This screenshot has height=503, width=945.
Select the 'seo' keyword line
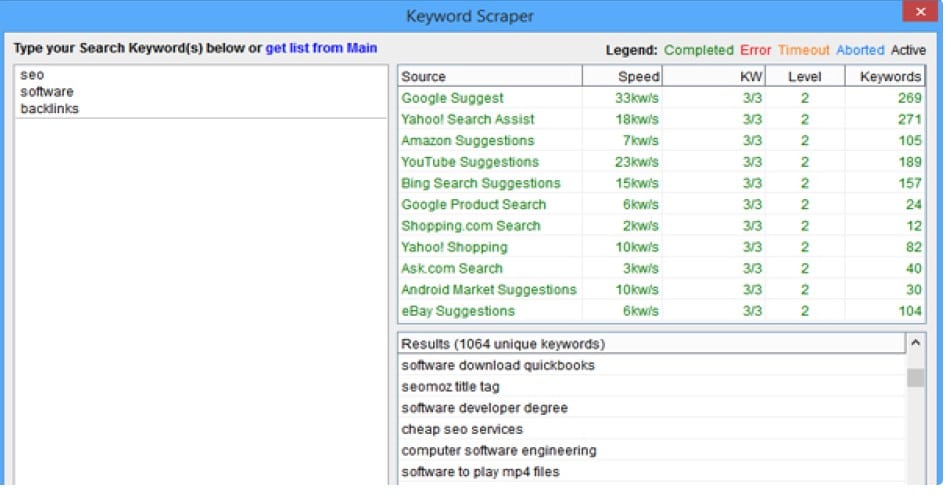coord(32,75)
